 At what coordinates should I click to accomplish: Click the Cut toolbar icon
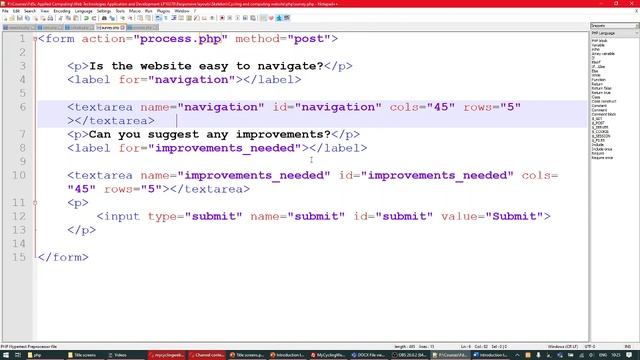click(60, 18)
